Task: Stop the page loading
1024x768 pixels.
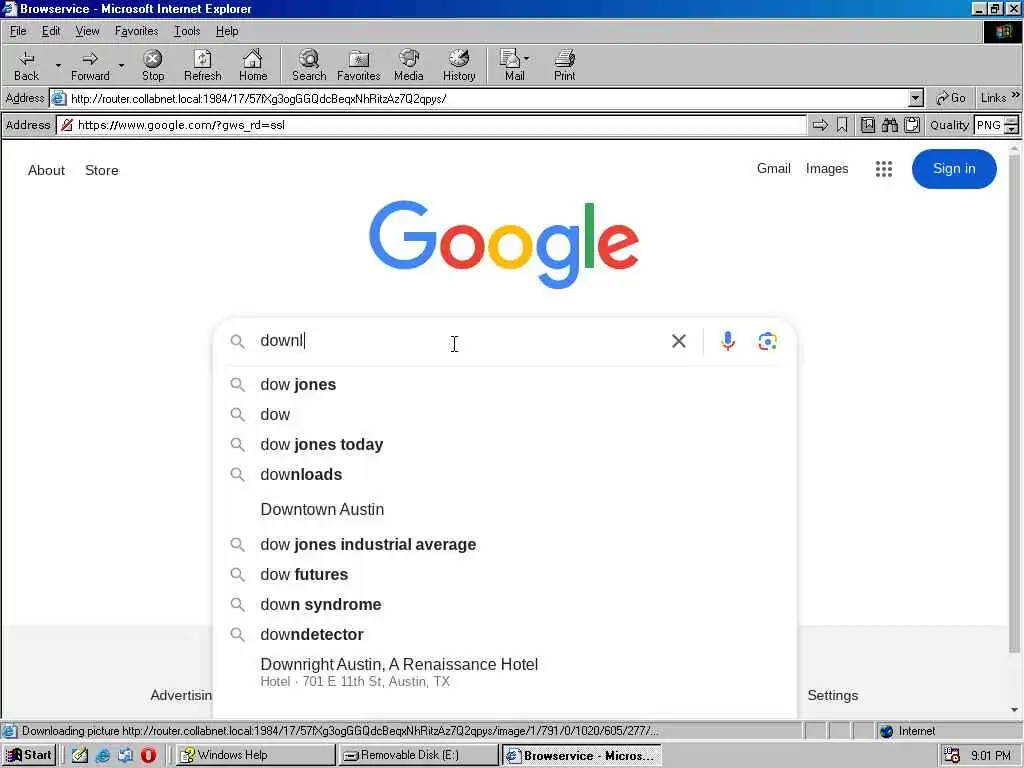Action: pyautogui.click(x=153, y=66)
